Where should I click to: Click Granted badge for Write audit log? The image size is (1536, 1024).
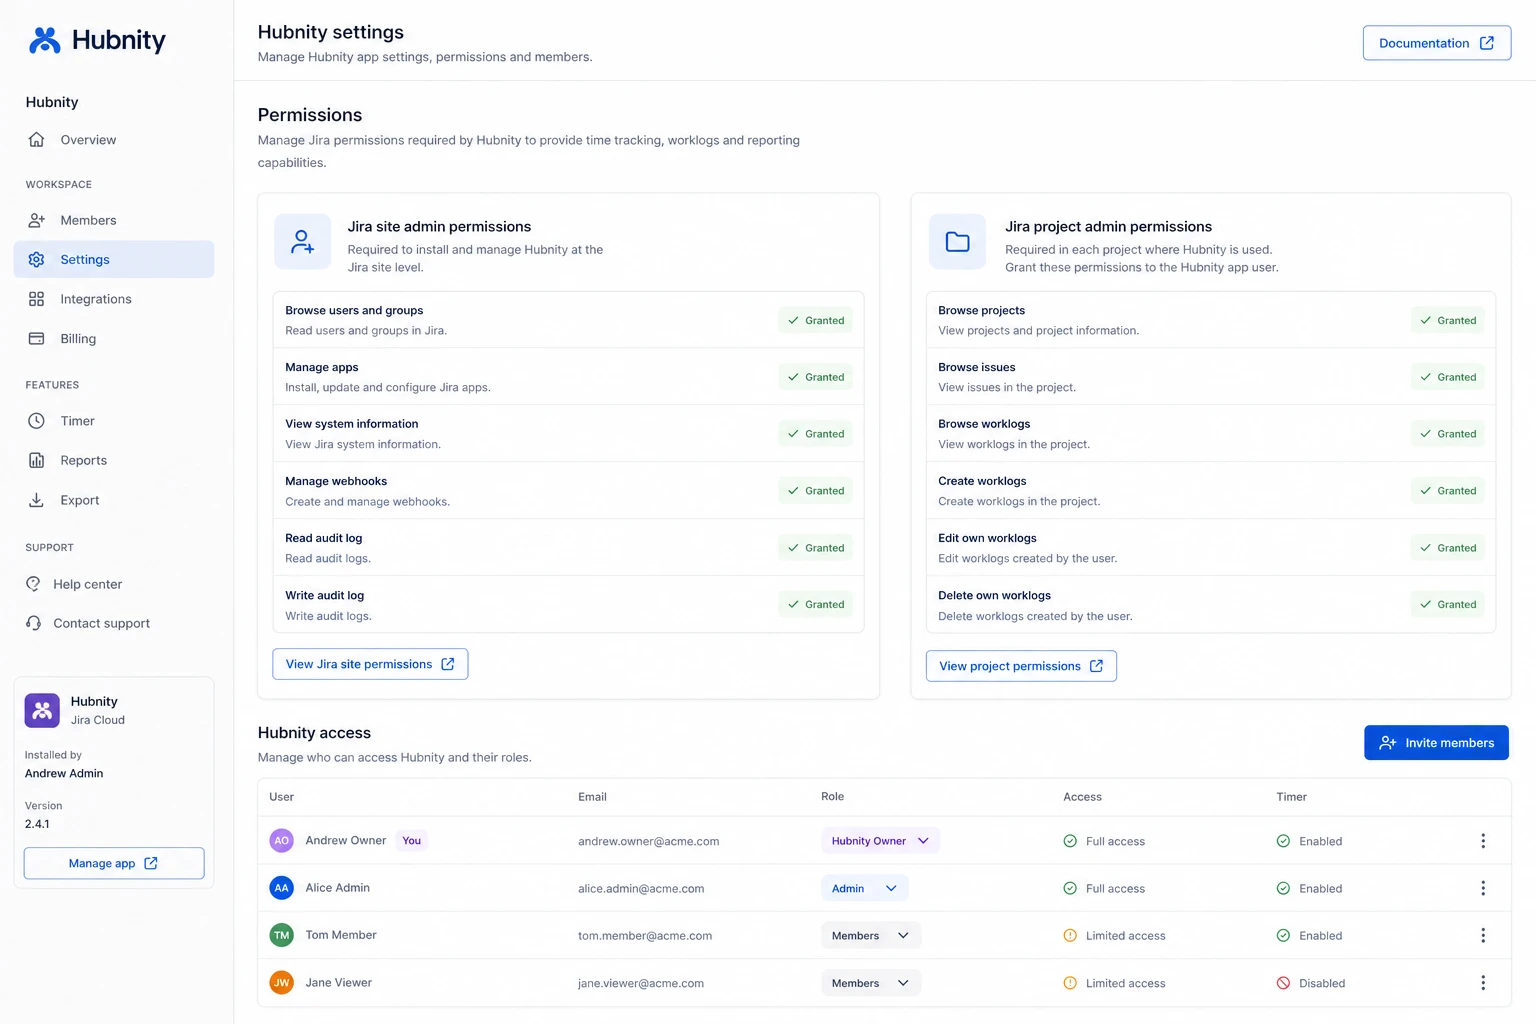click(815, 604)
